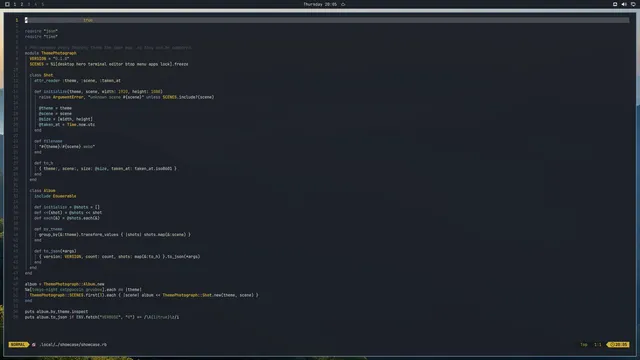
Task: Click the @taken_at = Time.now.utc line
Action: point(67,124)
